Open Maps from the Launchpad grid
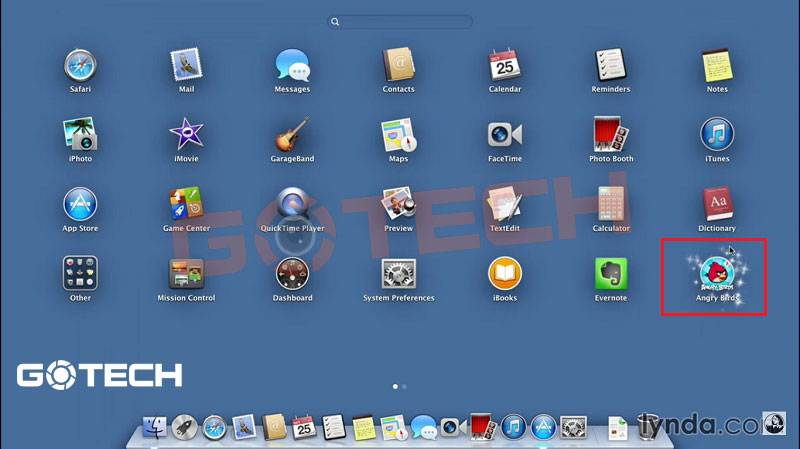 (398, 135)
